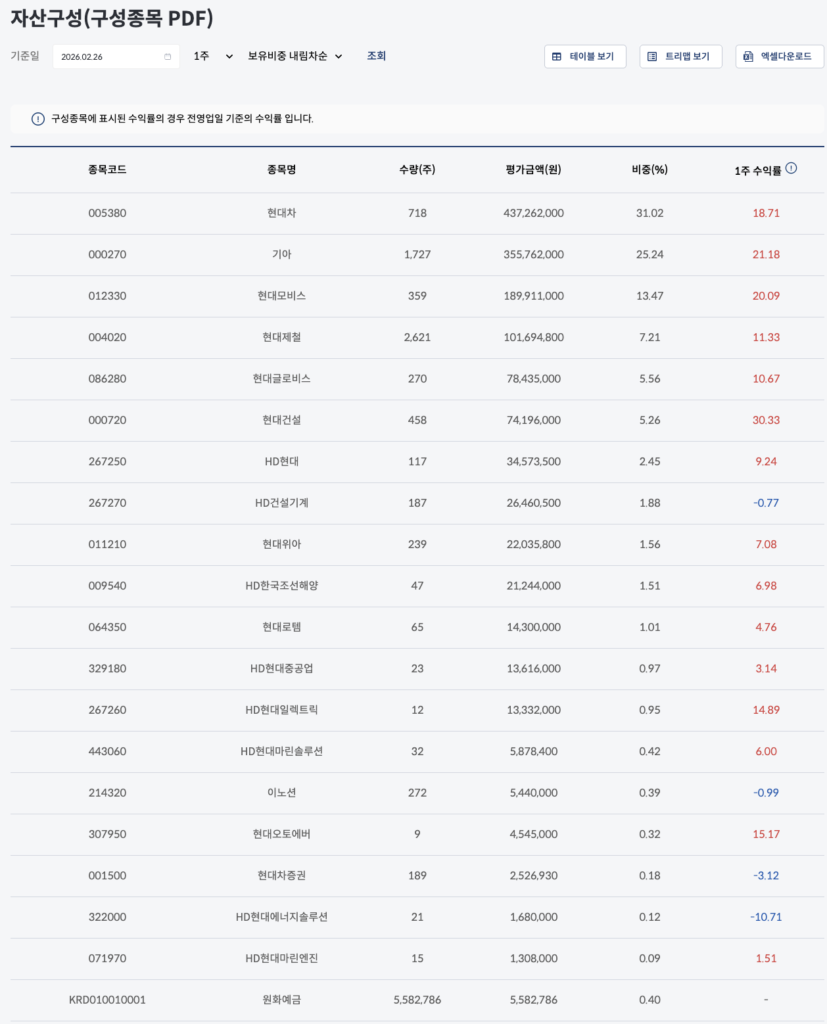
Task: Click the 비중(%) column header
Action: point(649,170)
